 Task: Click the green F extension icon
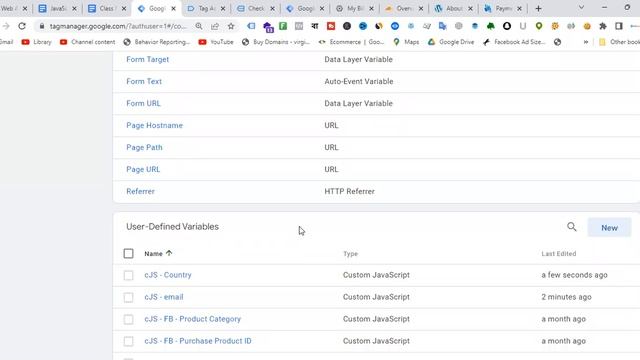coord(283,26)
